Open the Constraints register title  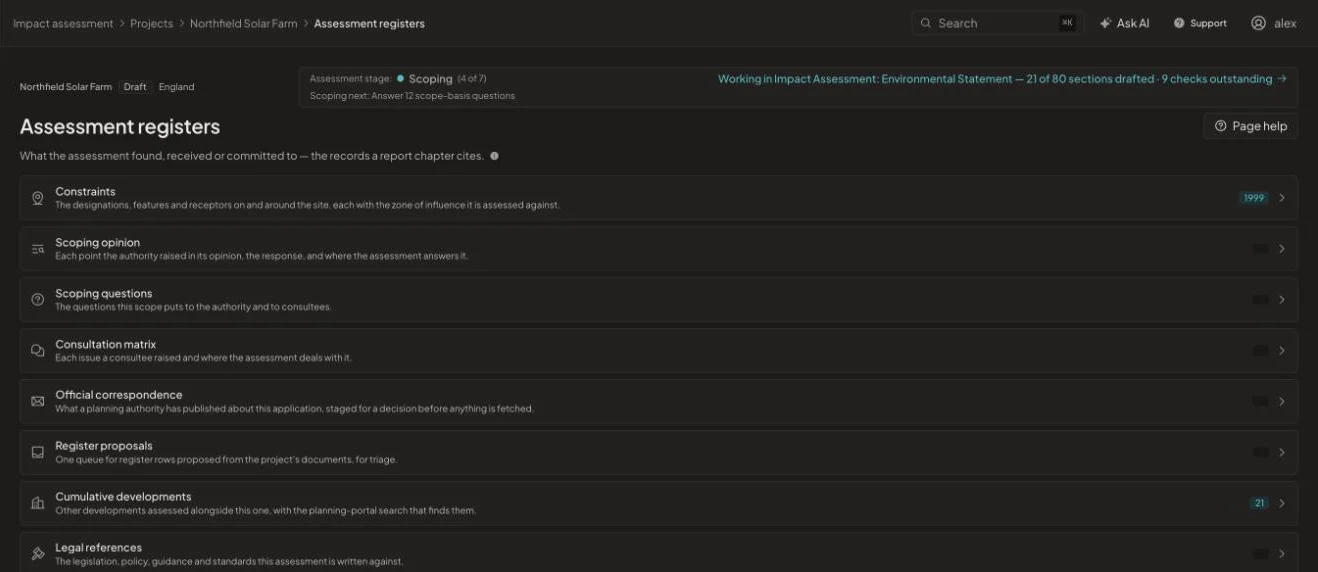coord(85,191)
